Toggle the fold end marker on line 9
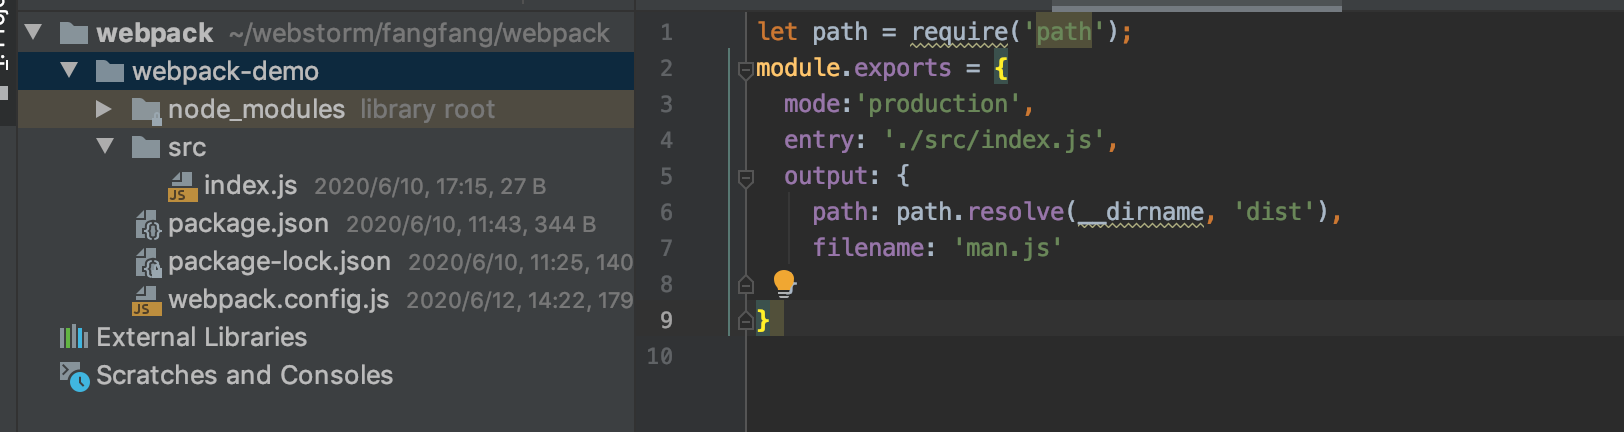Screen dimensions: 1624x432 pyautogui.click(x=745, y=321)
